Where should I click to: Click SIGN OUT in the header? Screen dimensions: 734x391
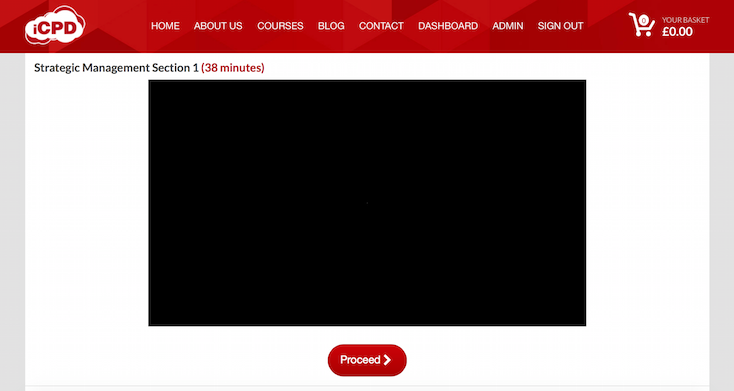pos(560,26)
